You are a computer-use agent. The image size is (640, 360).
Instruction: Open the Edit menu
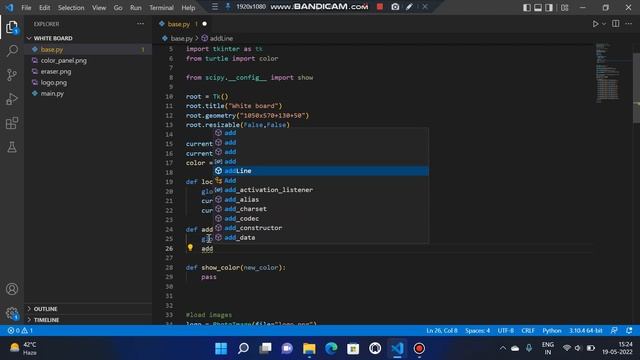(x=44, y=8)
